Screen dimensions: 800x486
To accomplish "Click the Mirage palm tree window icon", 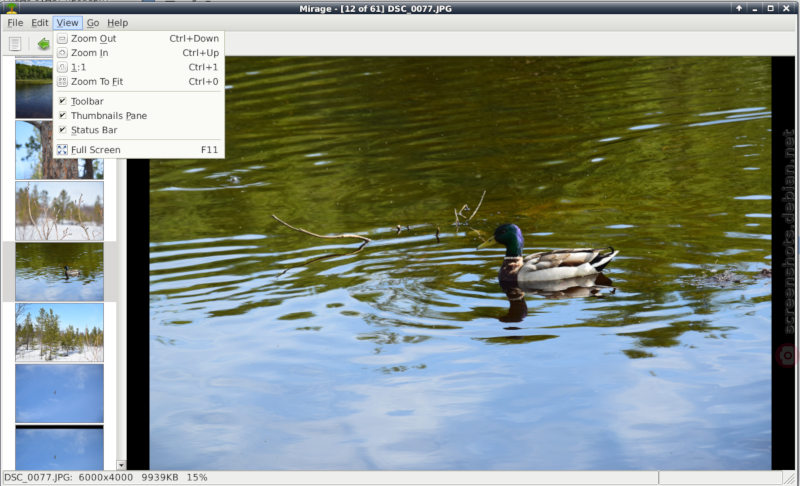I will click(11, 8).
